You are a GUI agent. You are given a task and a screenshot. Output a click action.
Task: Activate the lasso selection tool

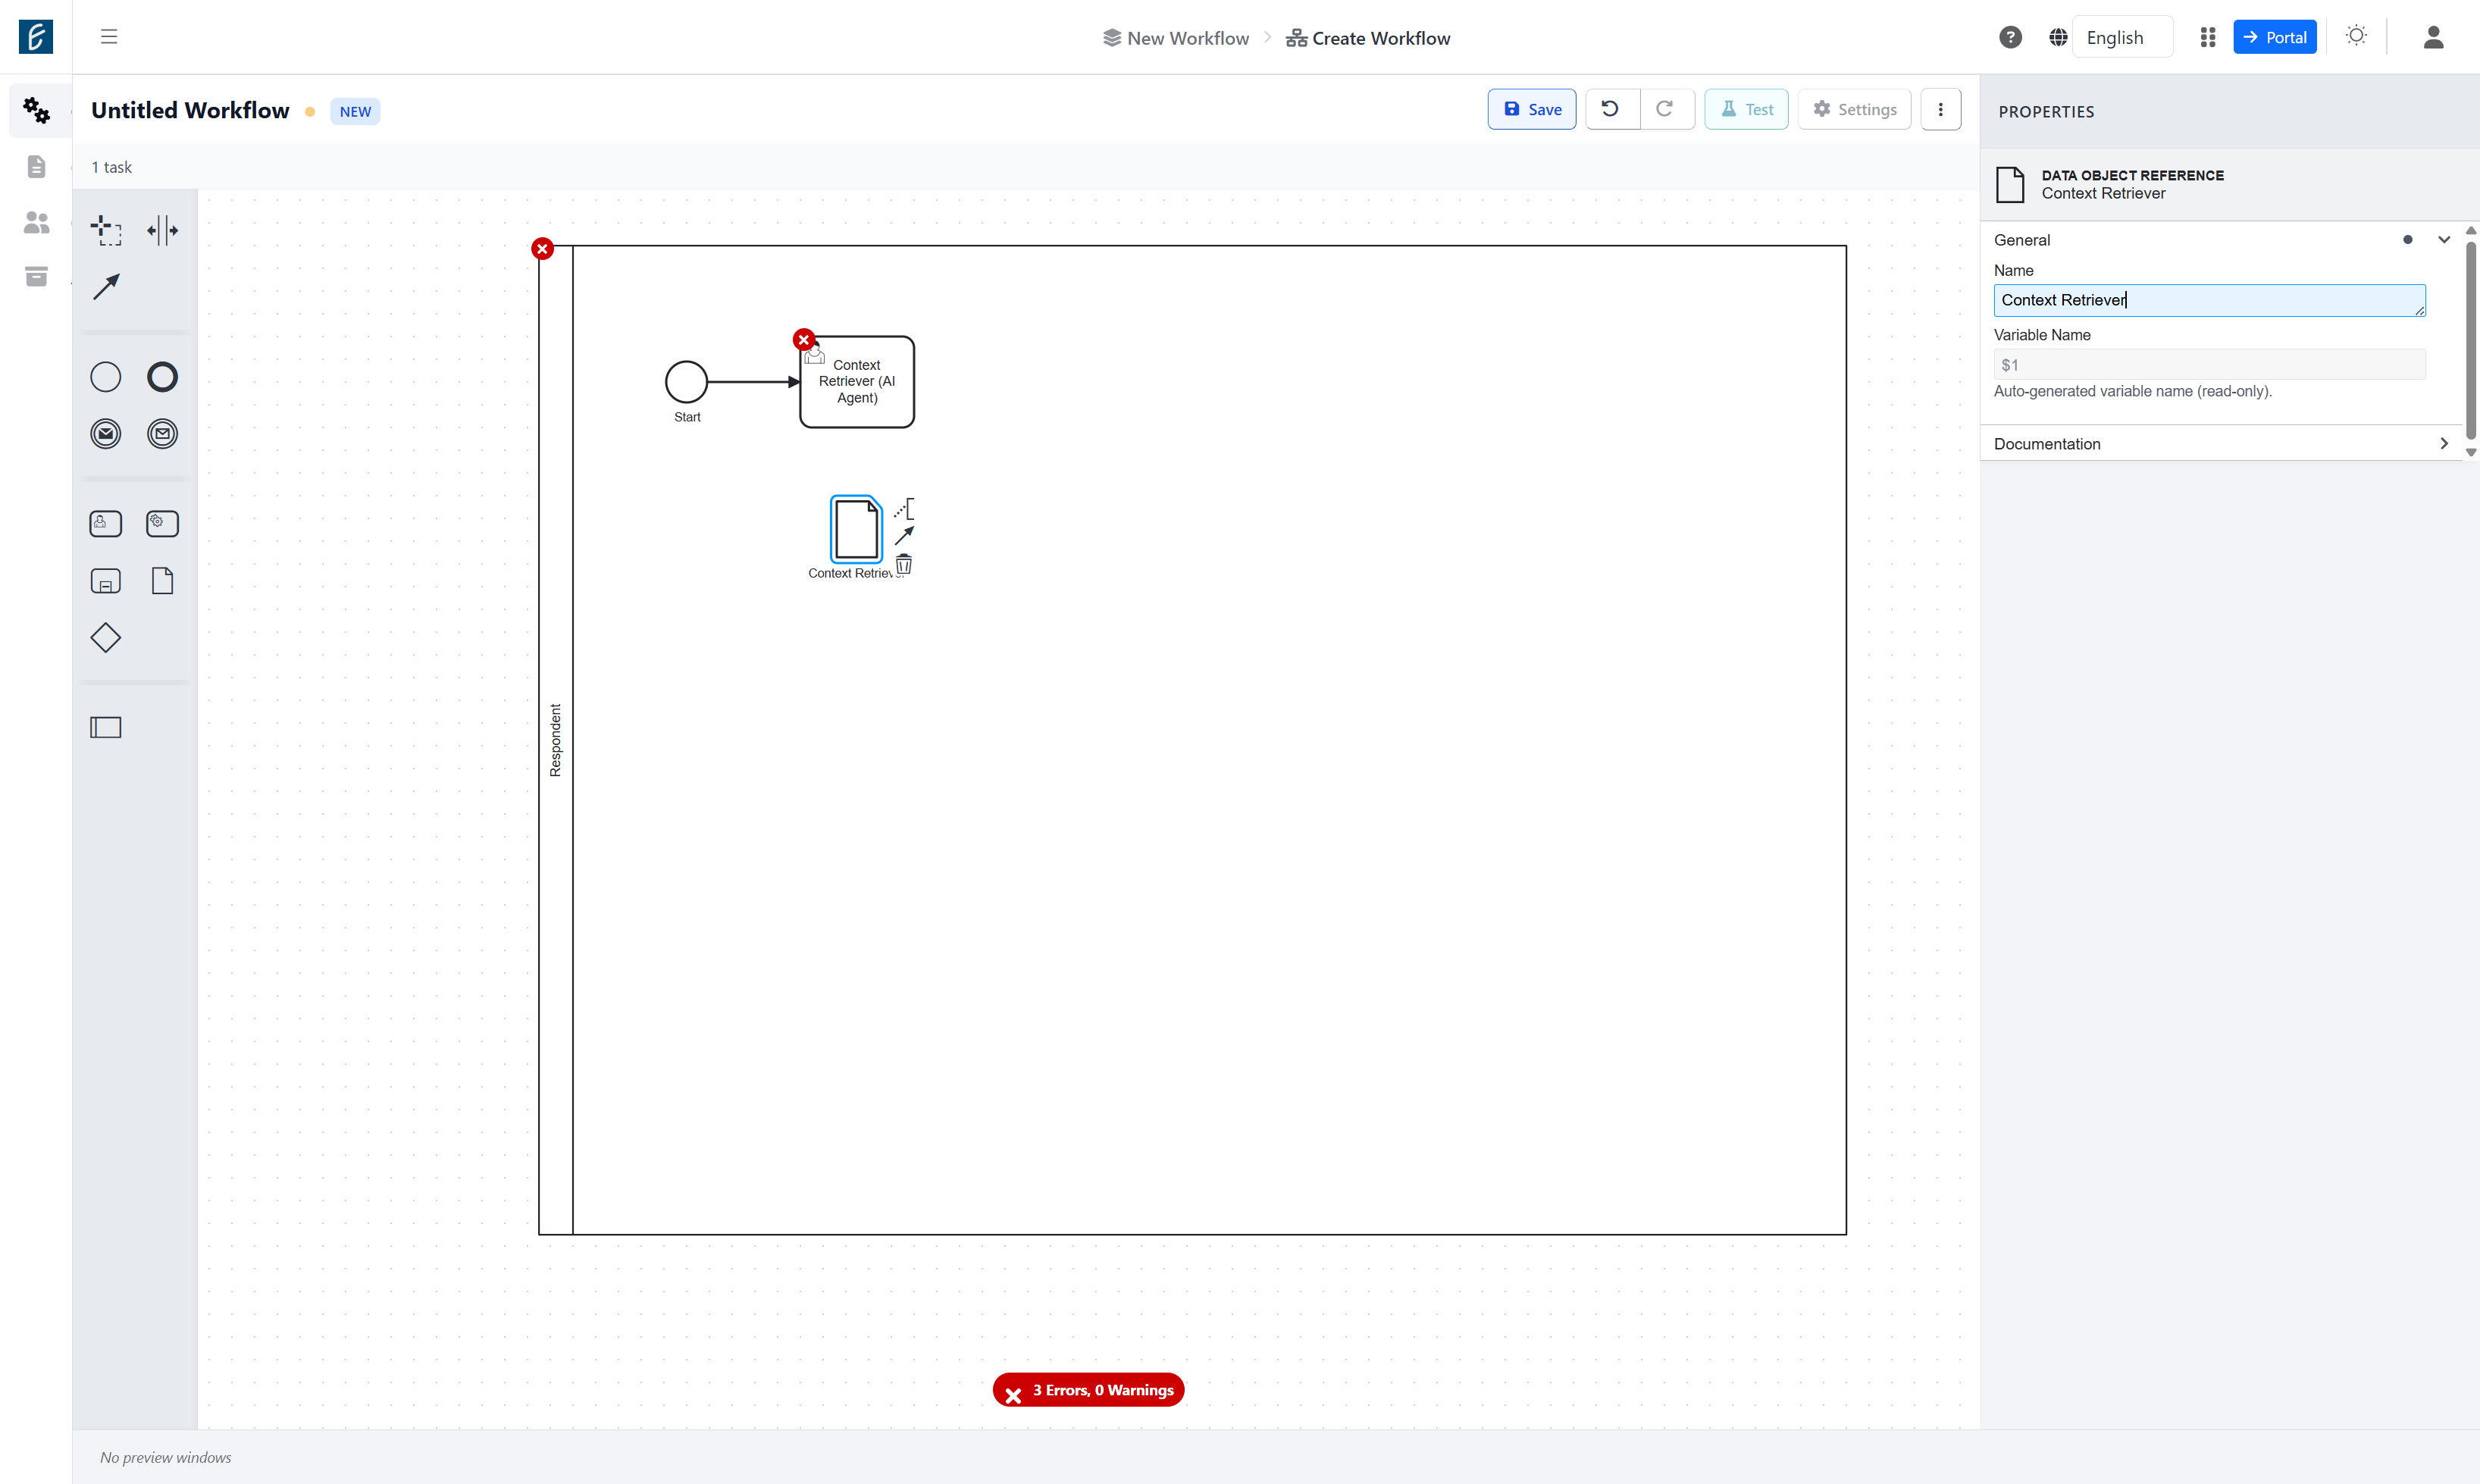click(106, 230)
